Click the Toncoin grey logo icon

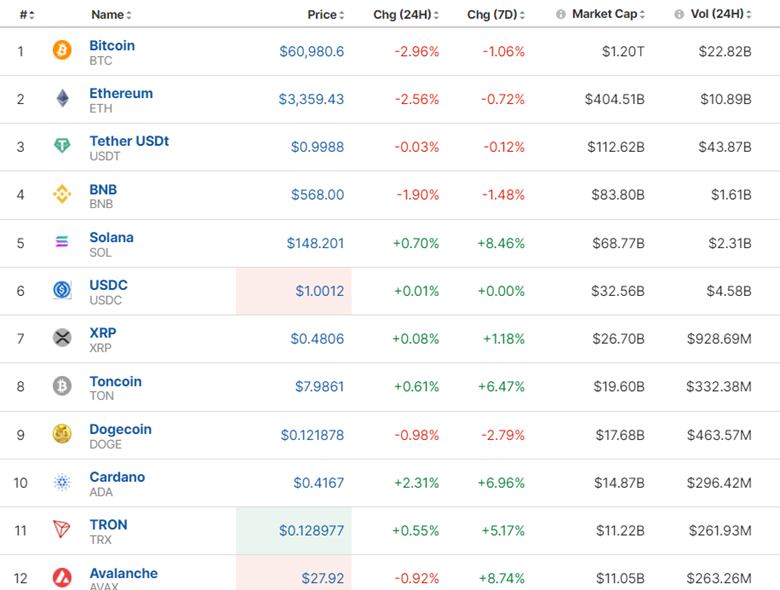(x=62, y=386)
